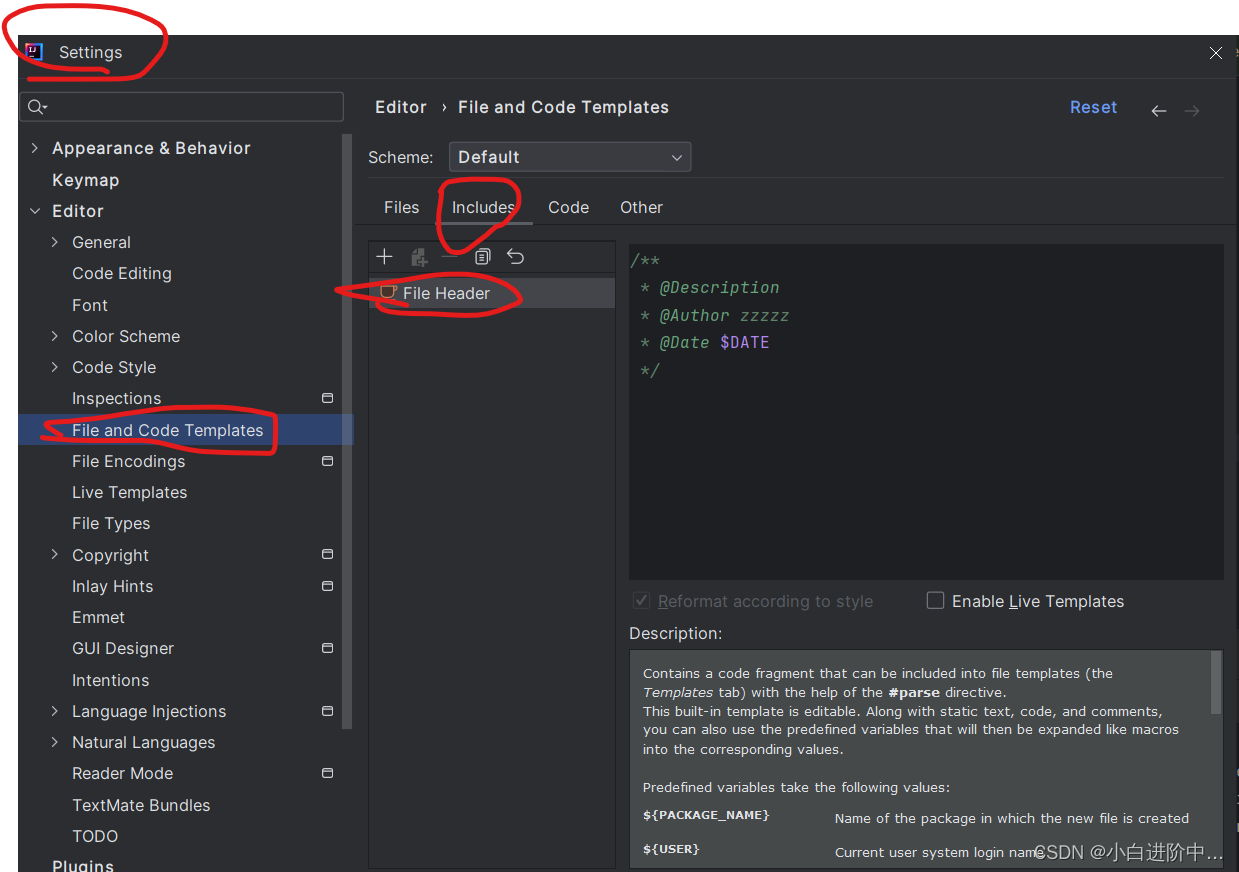Switch to the Code tab
The image size is (1239, 872).
[x=568, y=207]
